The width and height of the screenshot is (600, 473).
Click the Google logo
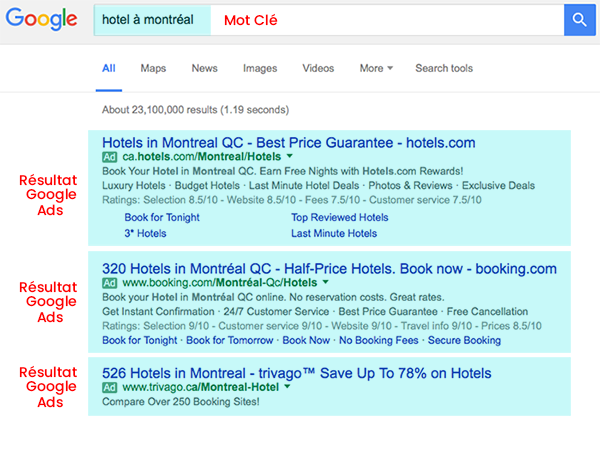(41, 19)
